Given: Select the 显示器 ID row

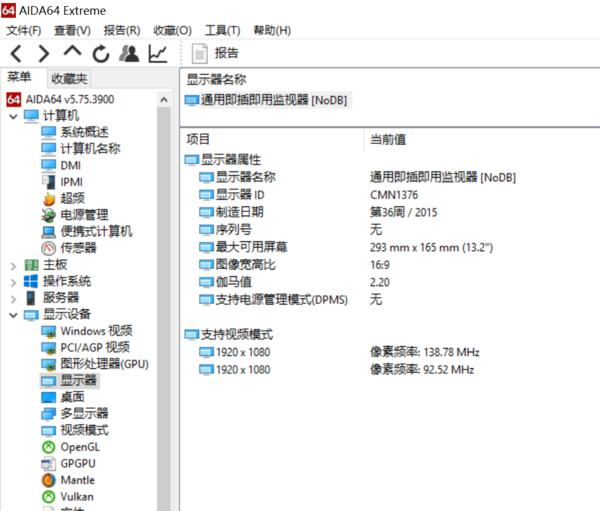Looking at the screenshot, I should 232,195.
